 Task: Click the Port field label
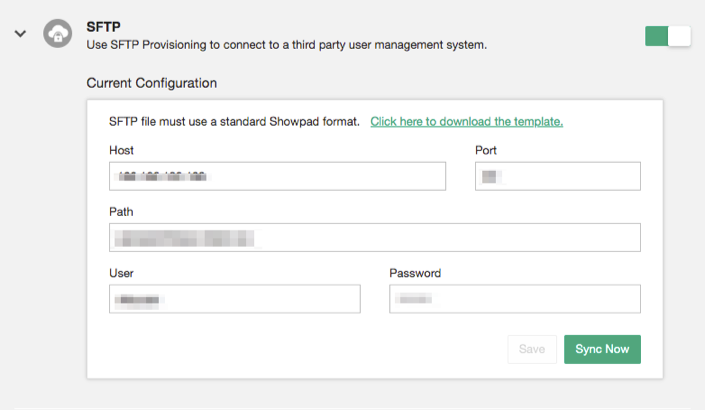tap(486, 150)
